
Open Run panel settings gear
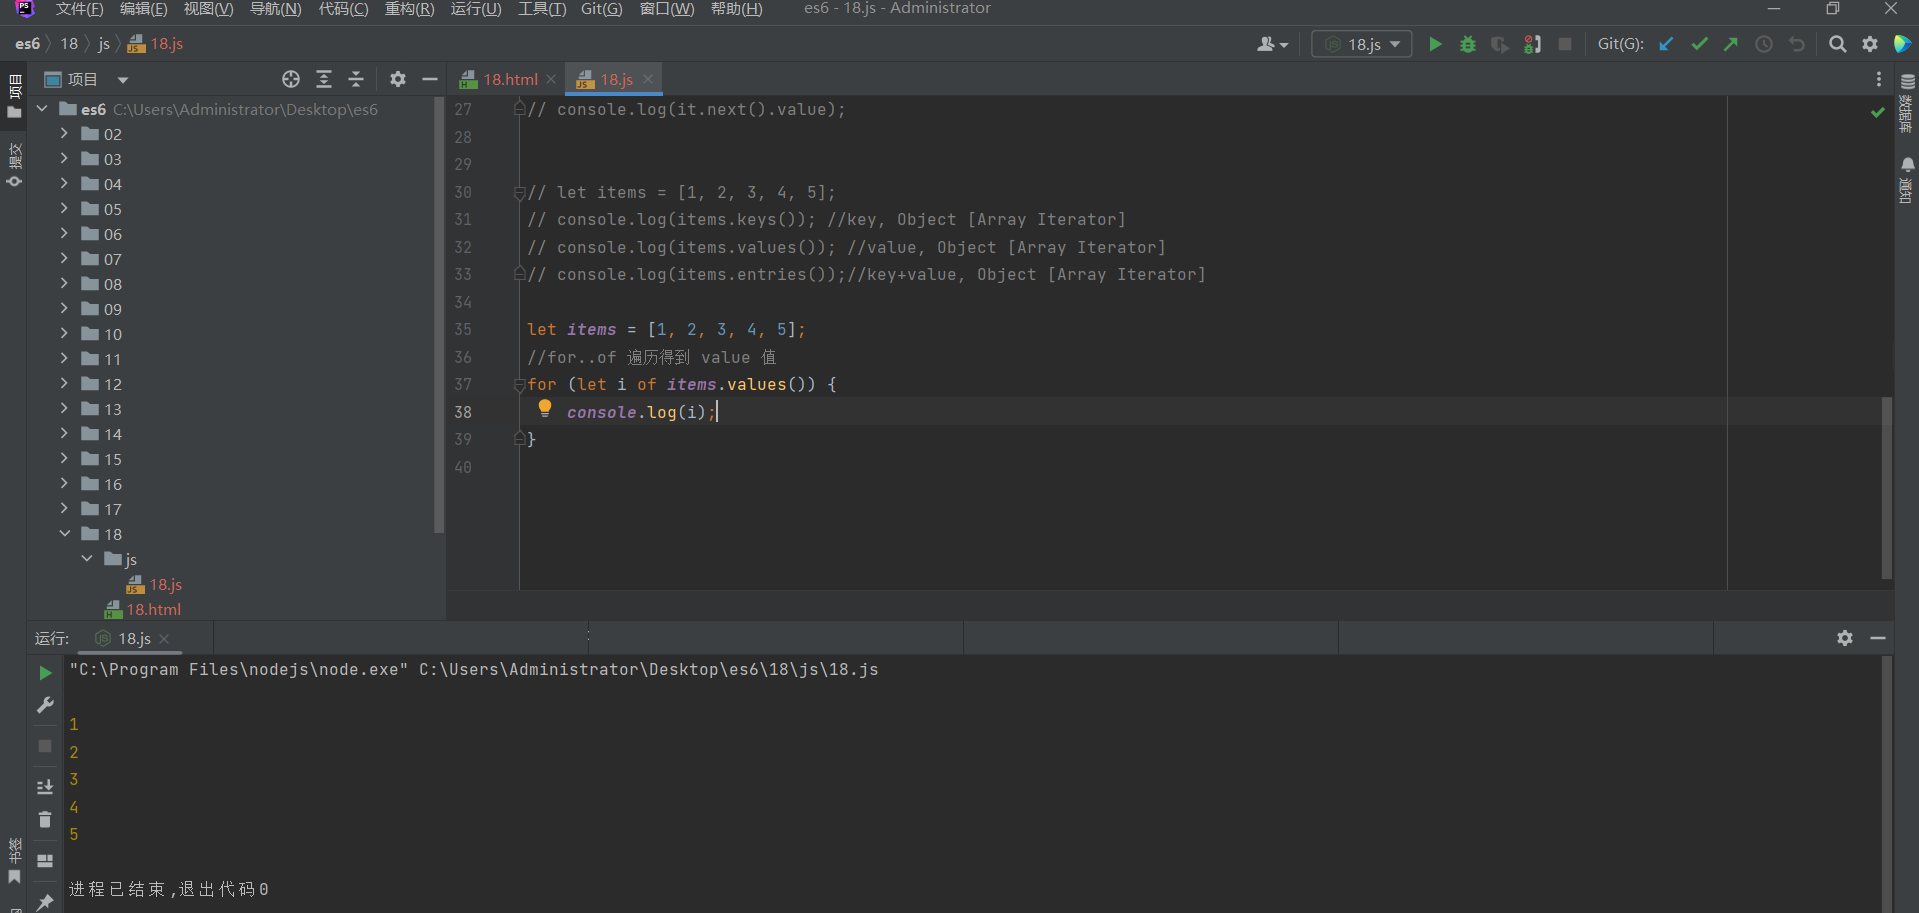tap(1845, 638)
